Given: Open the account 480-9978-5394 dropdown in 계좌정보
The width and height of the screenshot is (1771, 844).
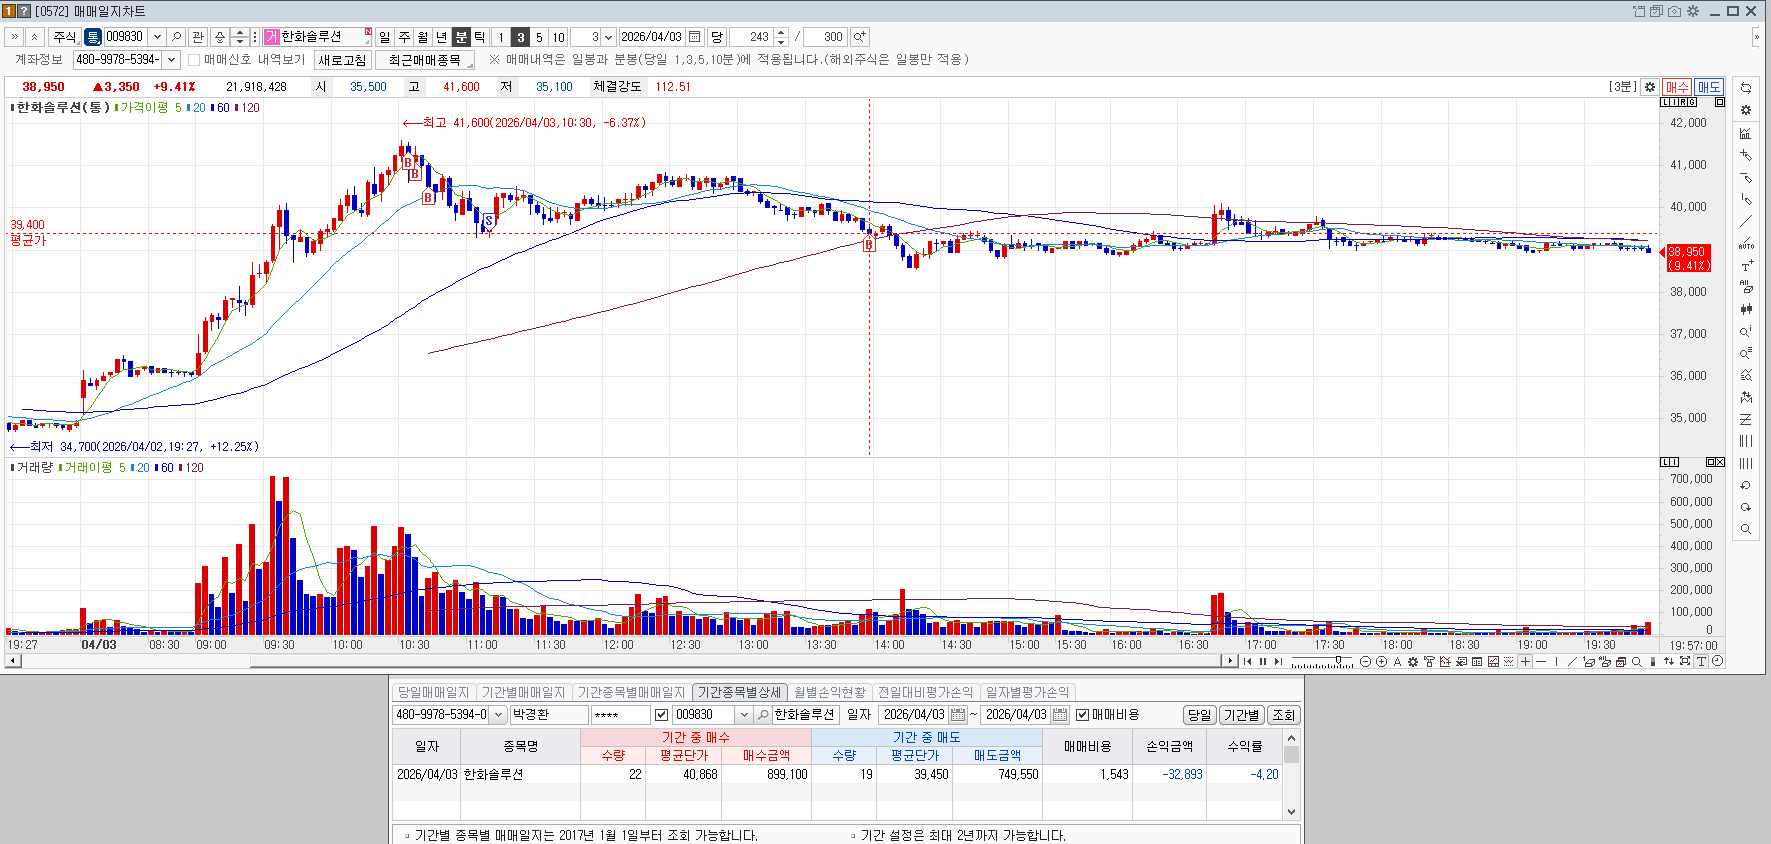Looking at the screenshot, I should pyautogui.click(x=172, y=60).
